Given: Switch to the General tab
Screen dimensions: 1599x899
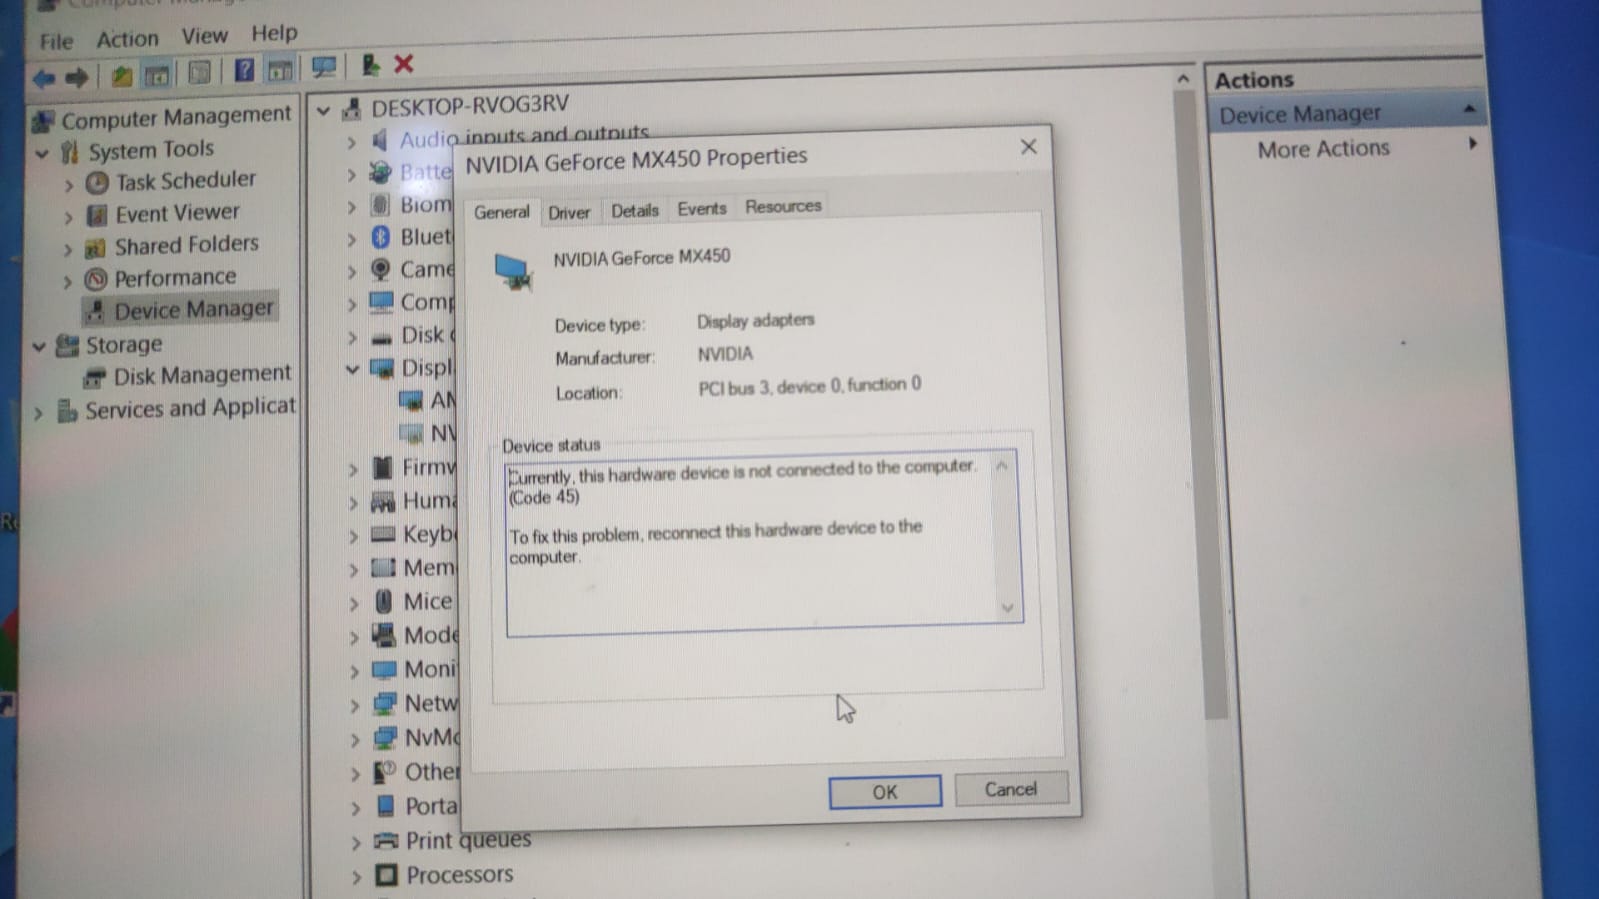Looking at the screenshot, I should [x=501, y=212].
